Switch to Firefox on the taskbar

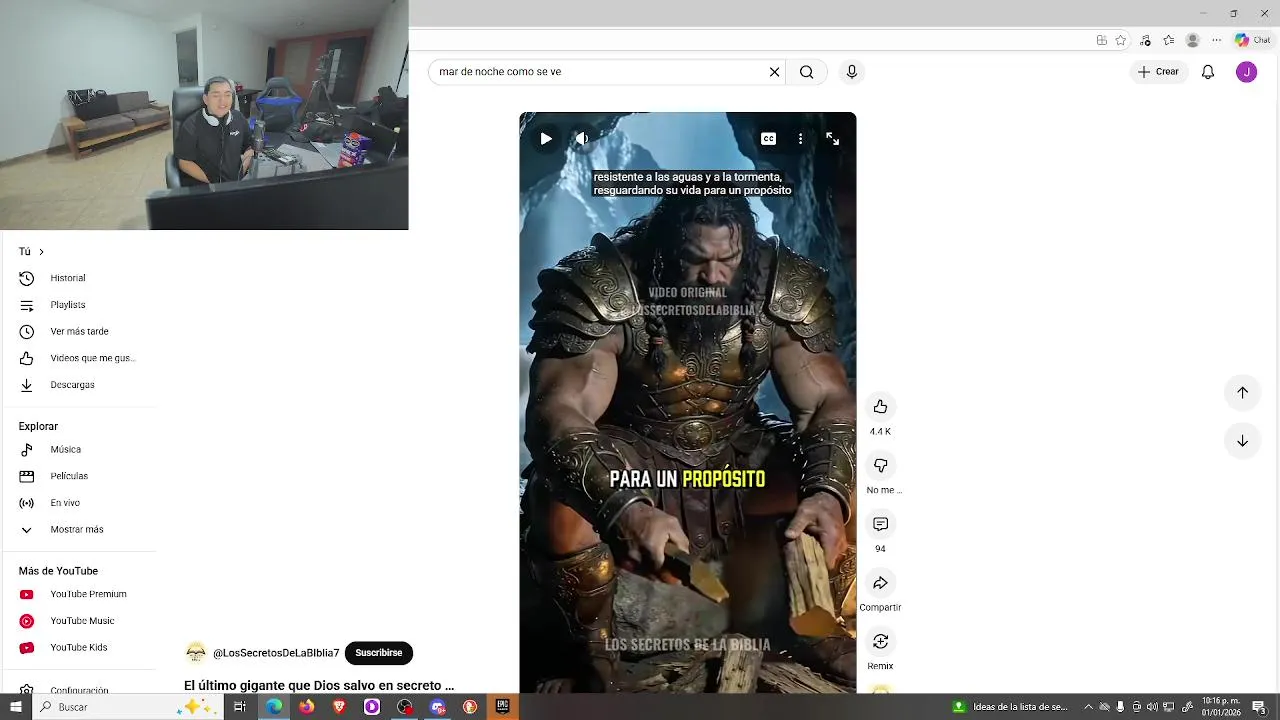306,707
